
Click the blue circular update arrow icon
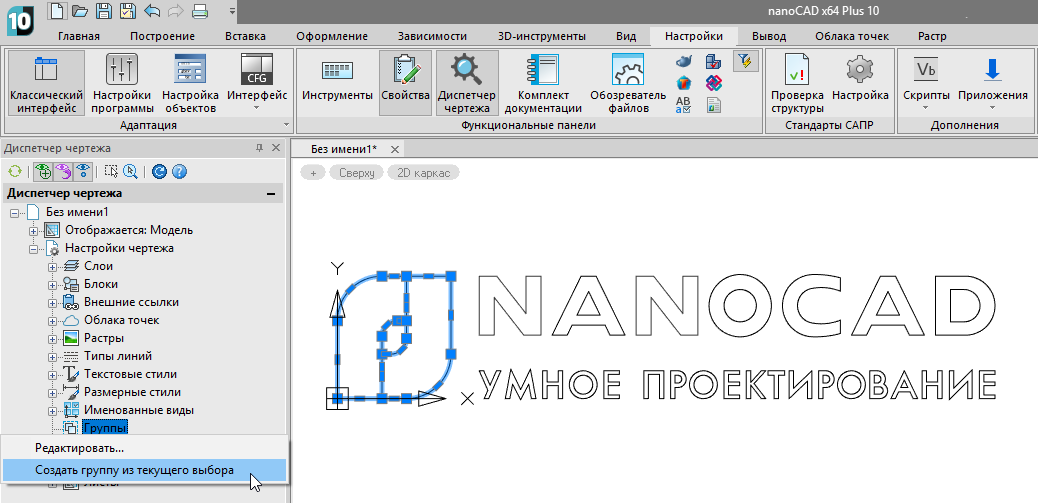159,172
